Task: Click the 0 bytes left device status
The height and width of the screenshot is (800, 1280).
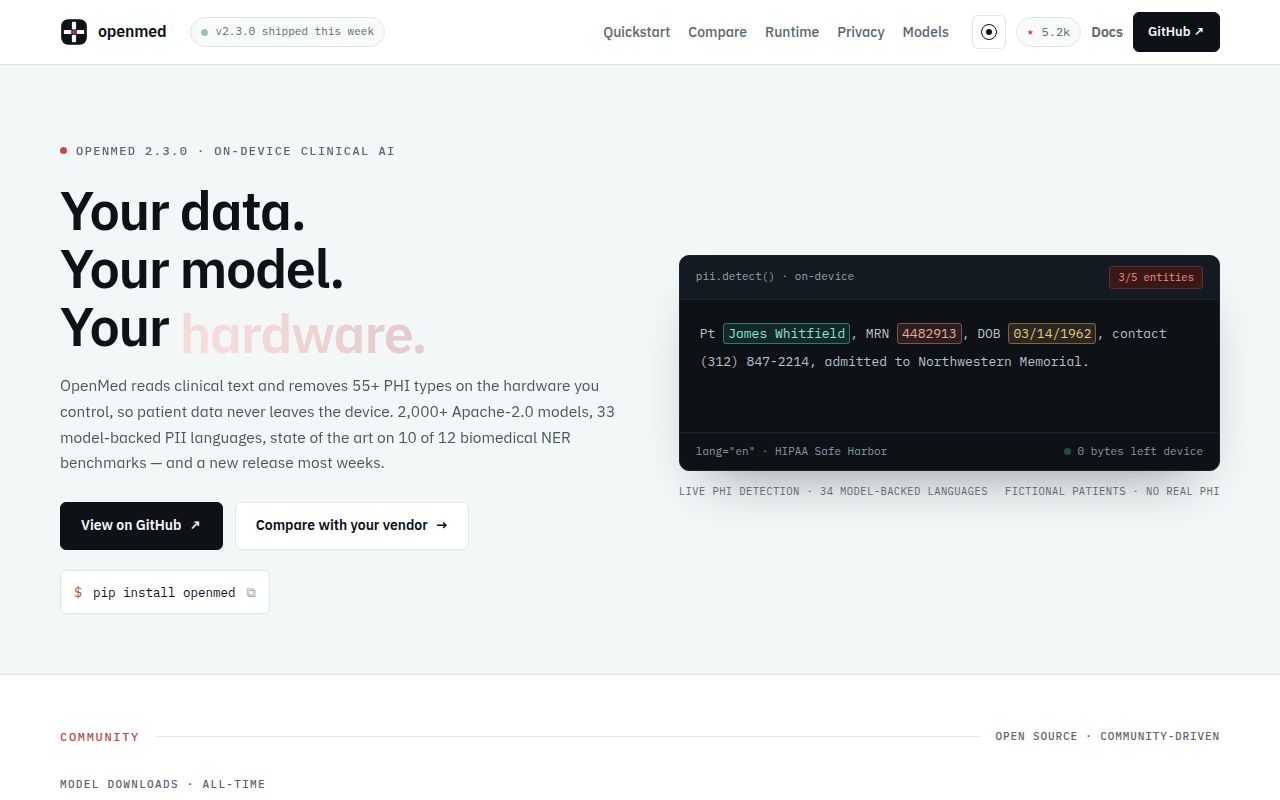Action: (x=1134, y=451)
